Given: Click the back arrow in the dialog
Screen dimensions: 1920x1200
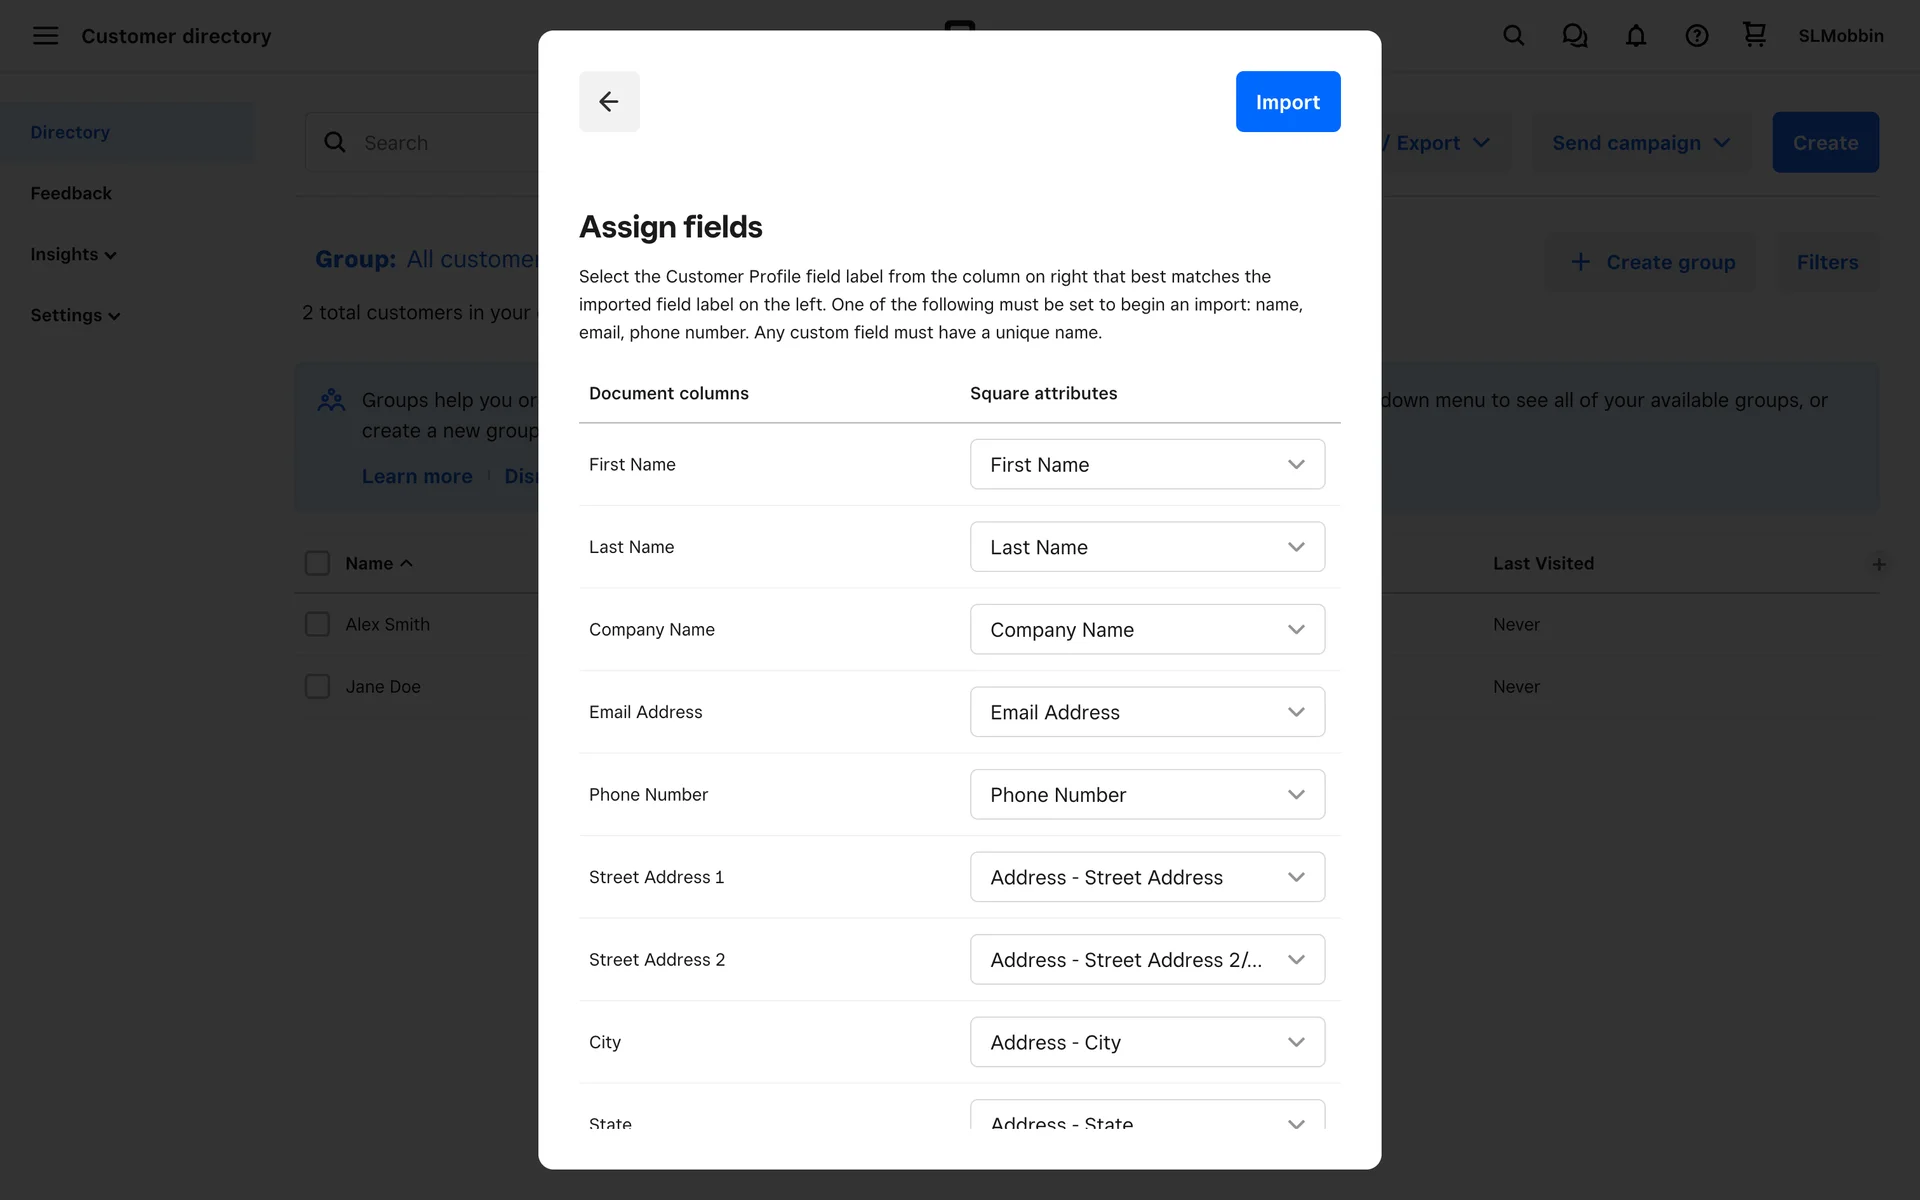Looking at the screenshot, I should pyautogui.click(x=609, y=101).
